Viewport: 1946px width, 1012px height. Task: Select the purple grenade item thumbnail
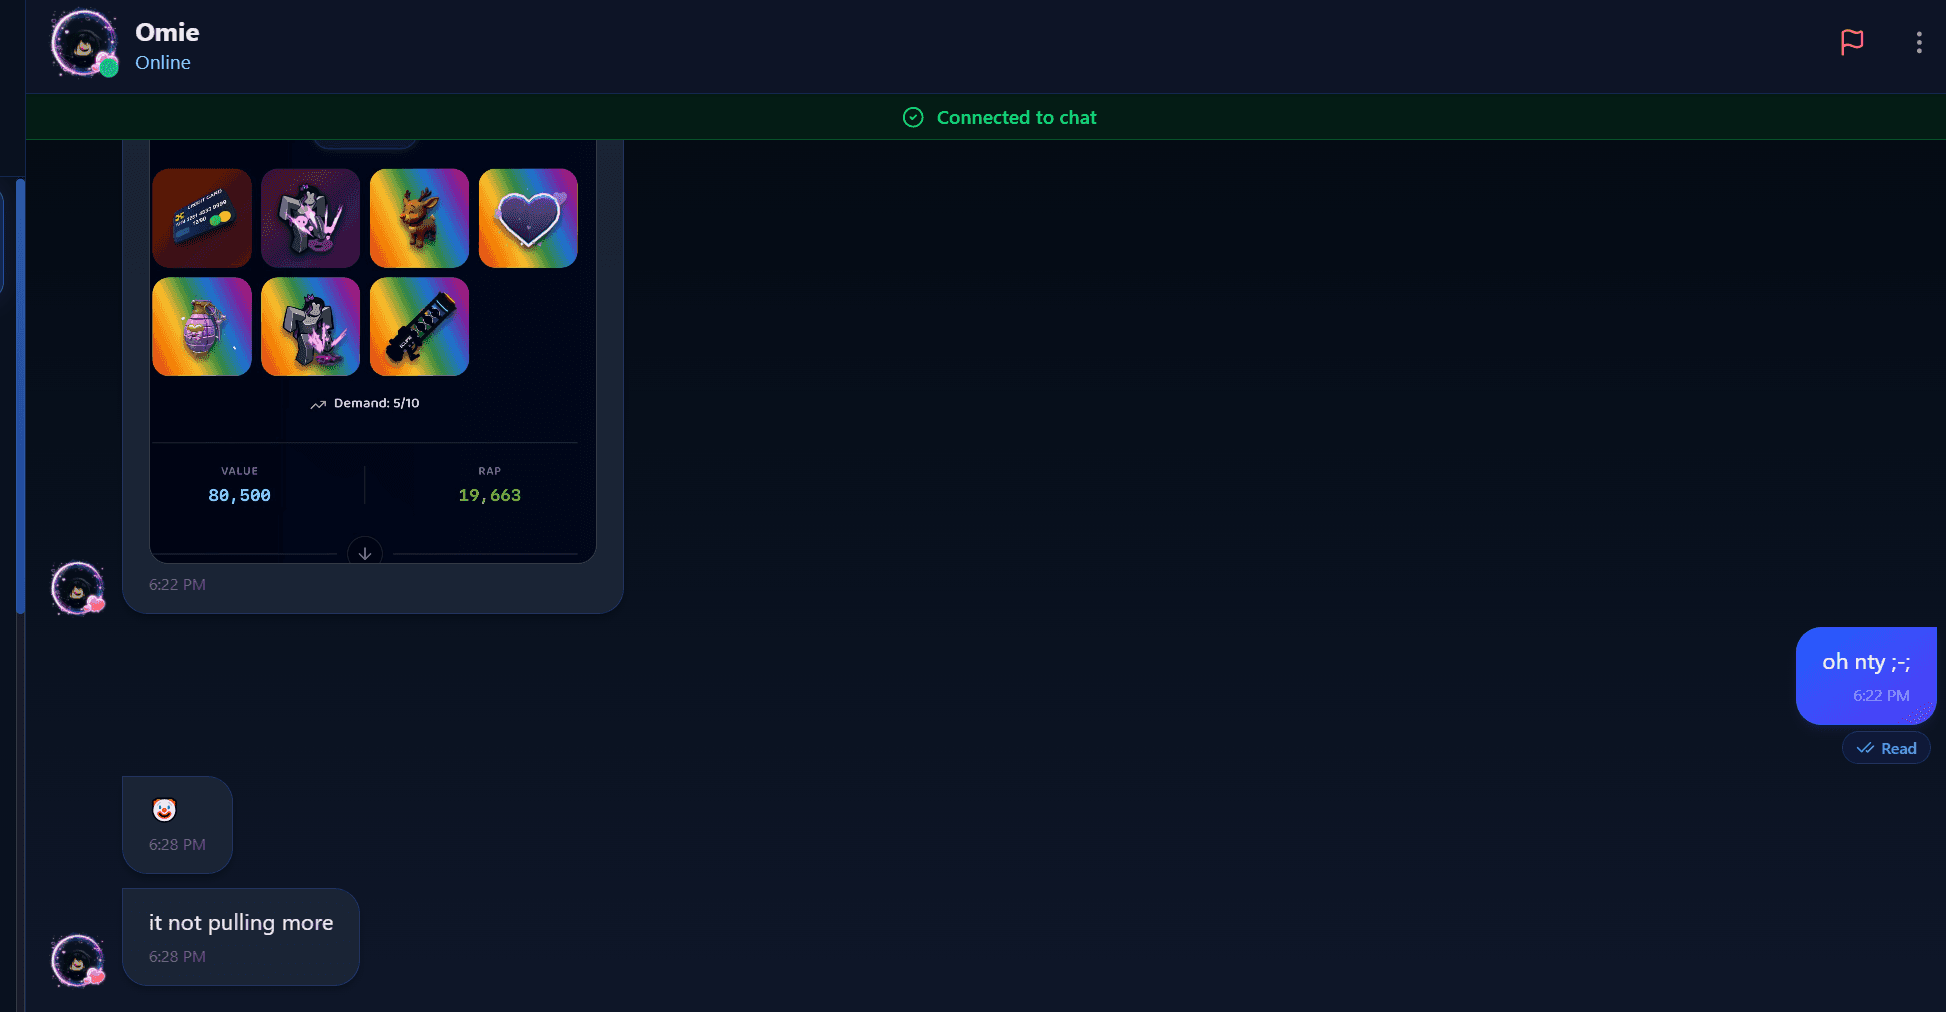pyautogui.click(x=202, y=327)
